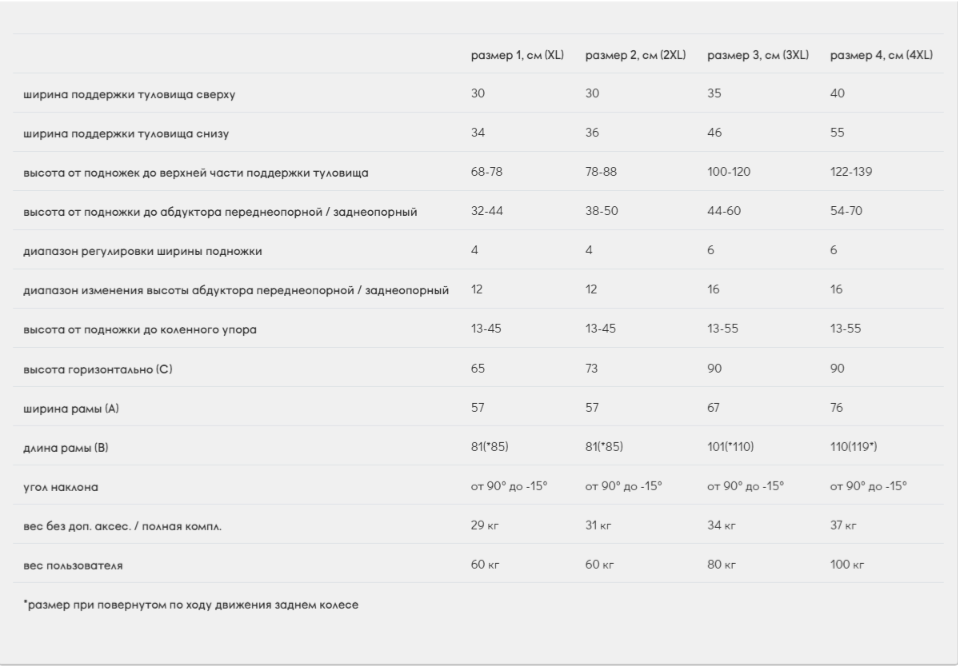The width and height of the screenshot is (958, 666).
Task: Select the 'ширина поддержки туловища снизу' row label
Action: point(127,133)
